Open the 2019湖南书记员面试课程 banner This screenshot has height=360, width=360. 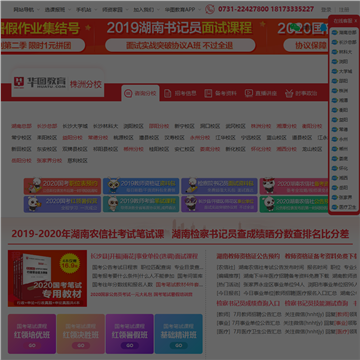[x=180, y=36]
